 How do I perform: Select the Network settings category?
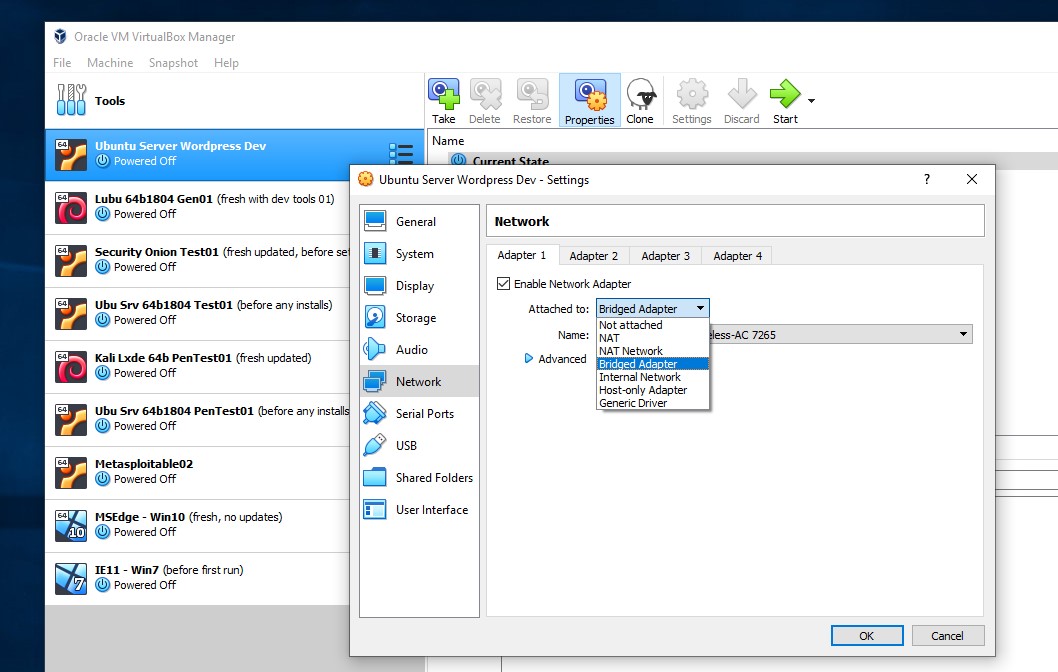pyautogui.click(x=419, y=381)
